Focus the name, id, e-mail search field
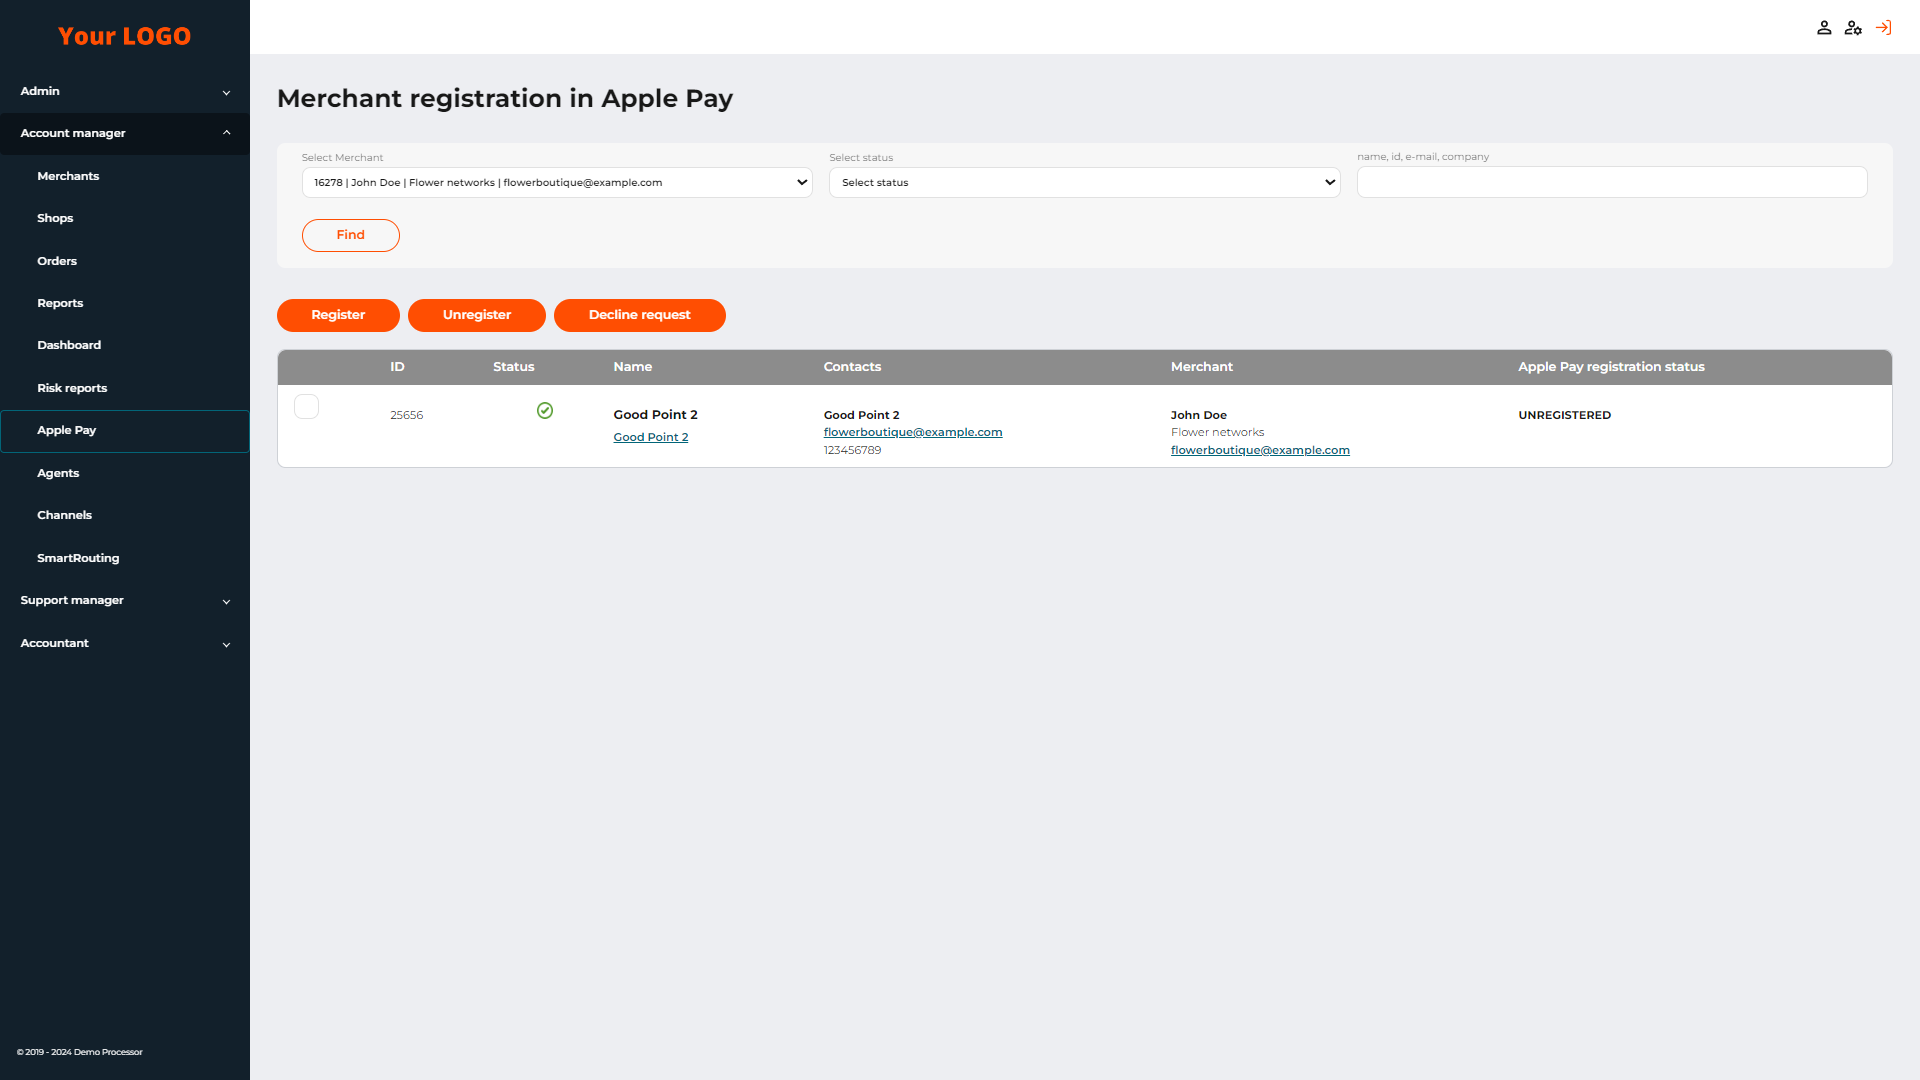 1611,183
